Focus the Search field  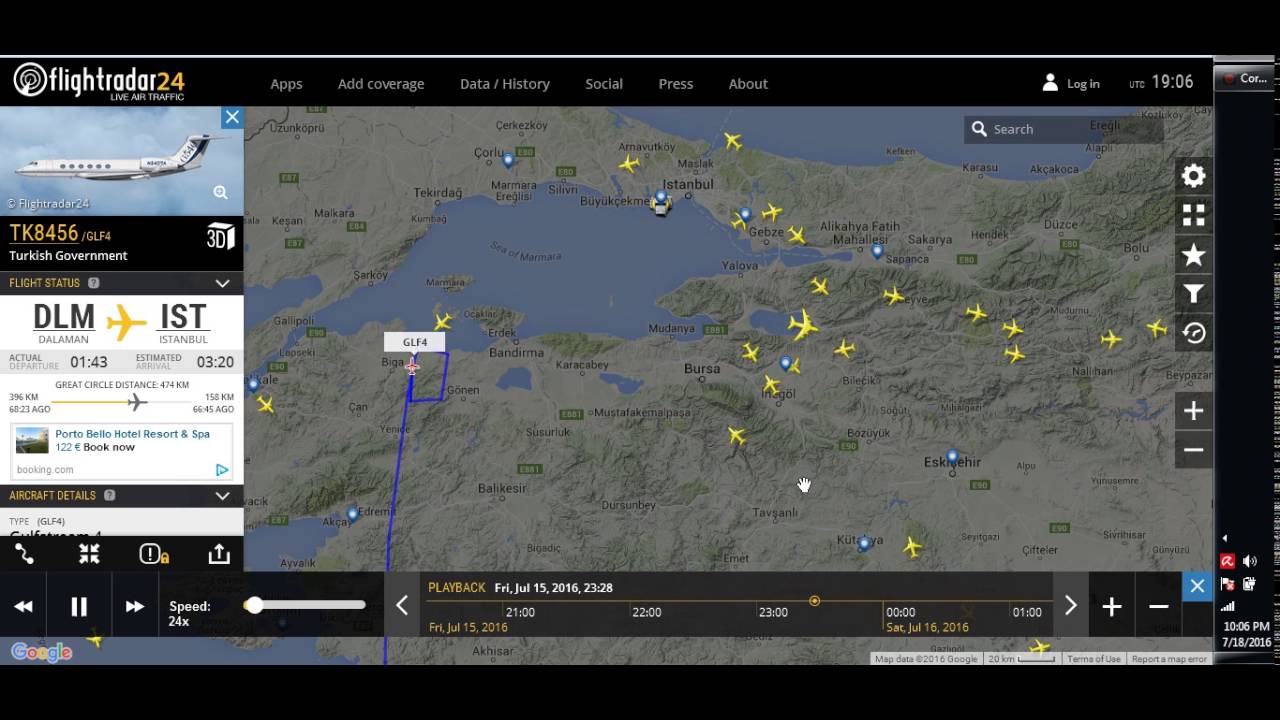tap(1065, 129)
